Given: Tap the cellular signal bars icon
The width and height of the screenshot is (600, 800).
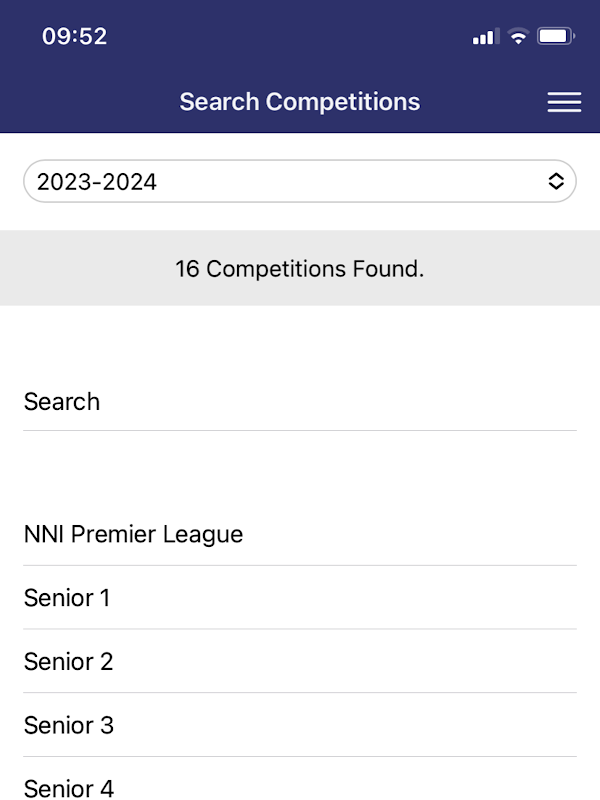Looking at the screenshot, I should tap(485, 37).
